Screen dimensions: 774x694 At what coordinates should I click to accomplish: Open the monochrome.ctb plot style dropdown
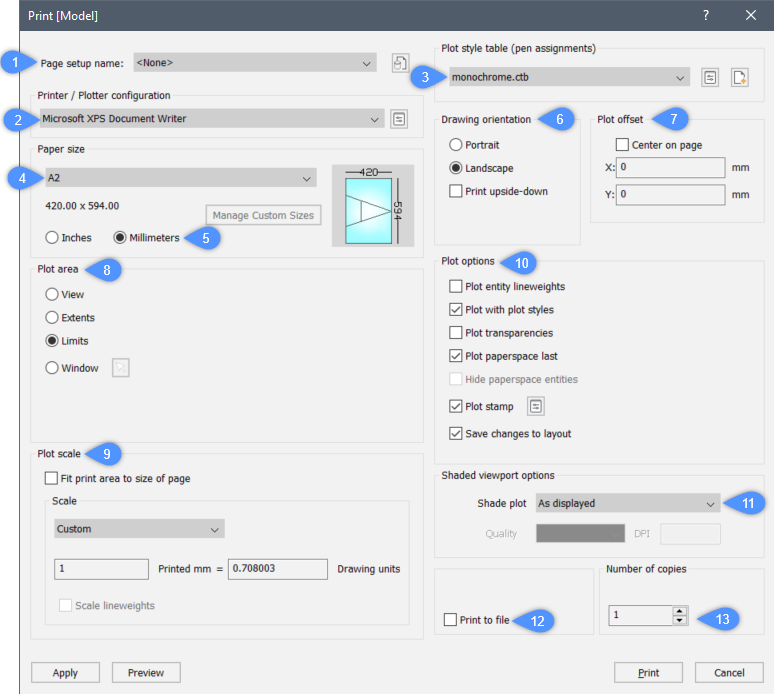pyautogui.click(x=565, y=78)
